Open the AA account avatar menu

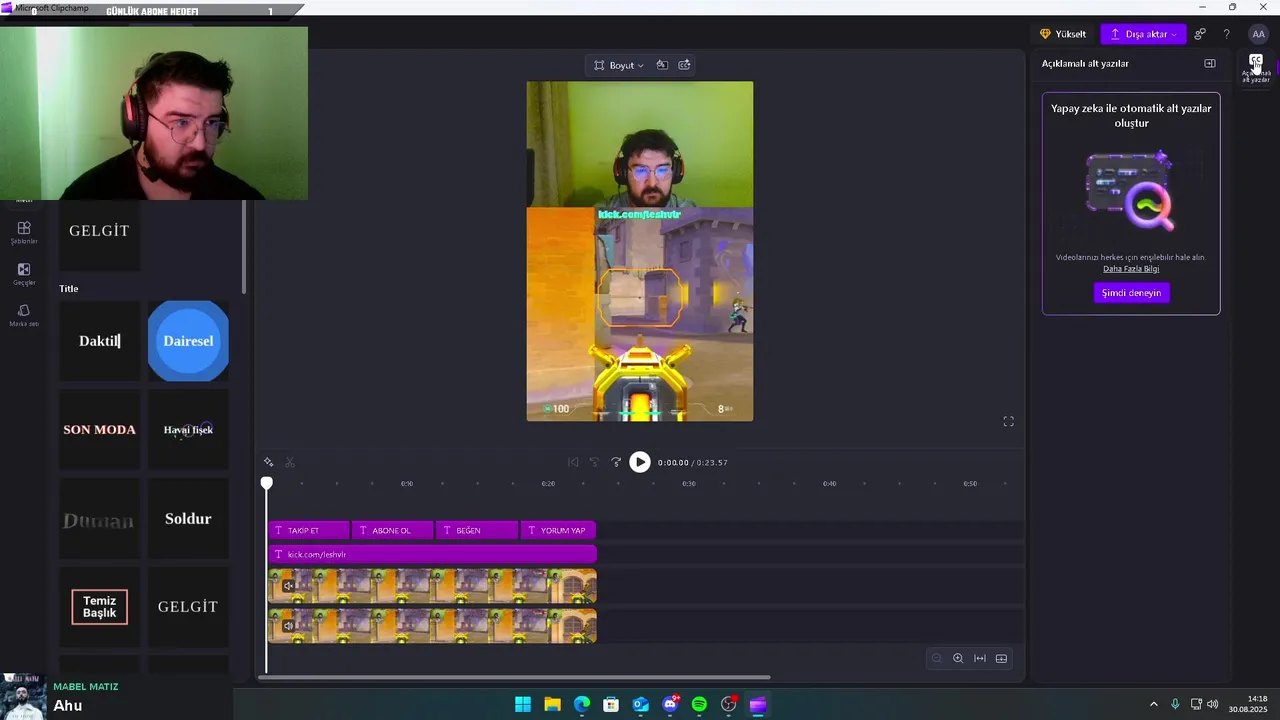tap(1258, 34)
